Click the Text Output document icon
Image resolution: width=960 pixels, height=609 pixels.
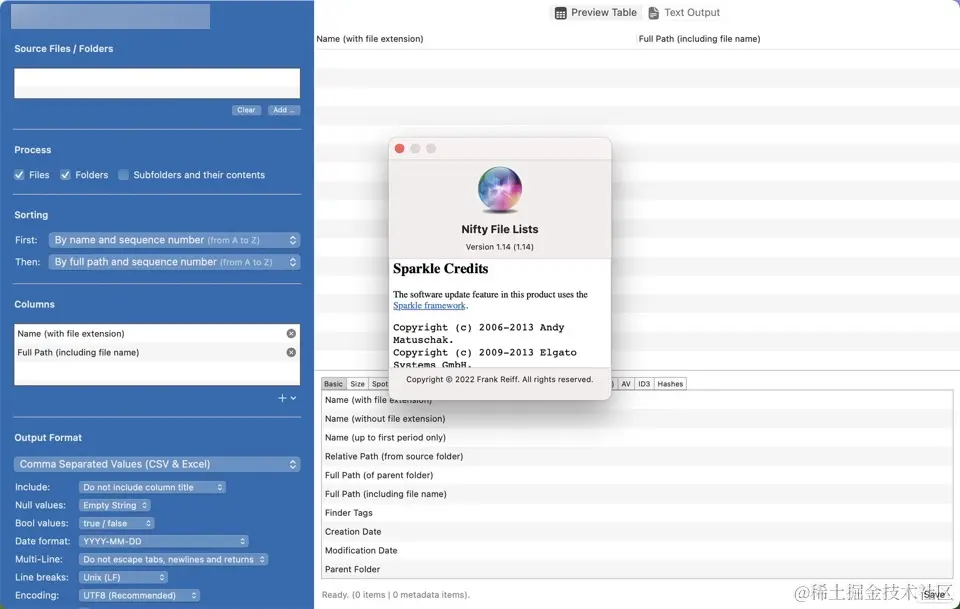pyautogui.click(x=653, y=13)
